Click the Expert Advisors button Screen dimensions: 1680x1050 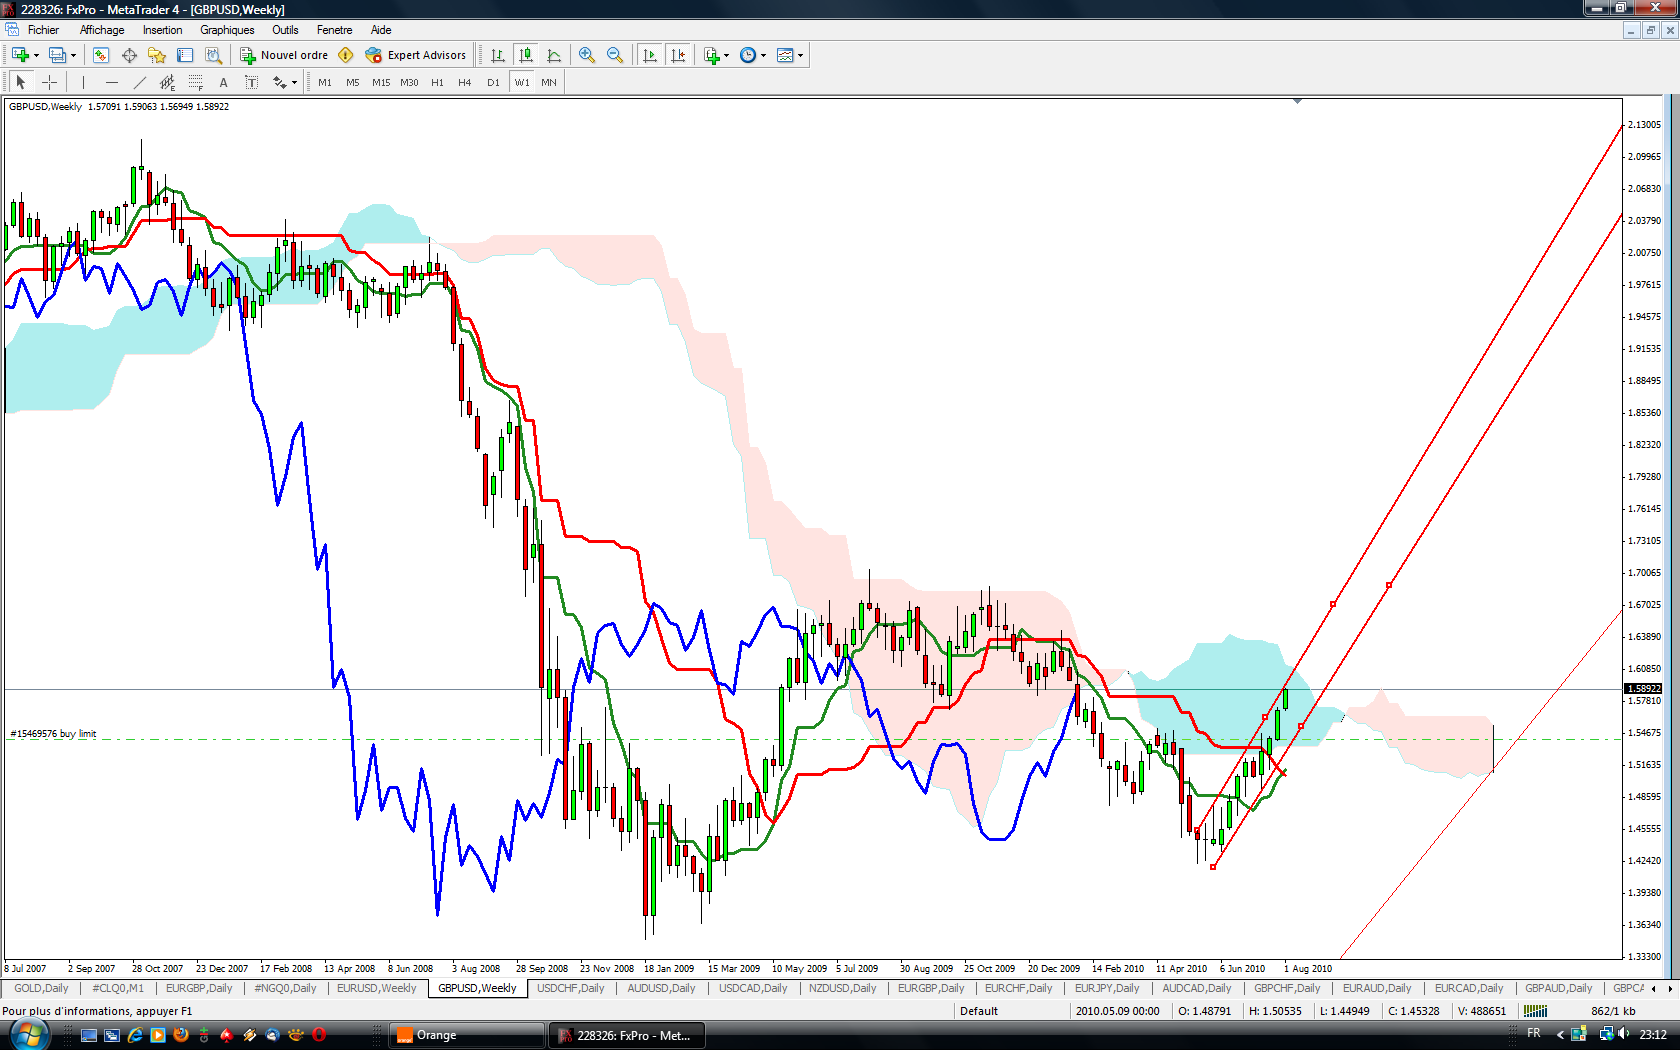tap(416, 55)
